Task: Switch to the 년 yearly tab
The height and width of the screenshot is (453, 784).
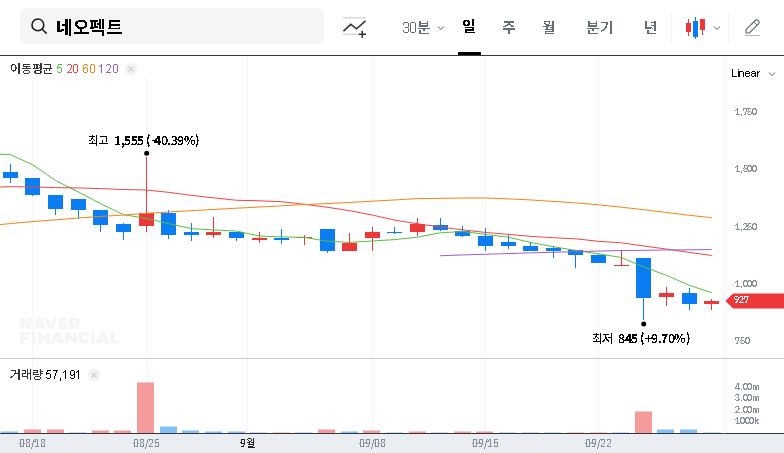Action: (650, 27)
